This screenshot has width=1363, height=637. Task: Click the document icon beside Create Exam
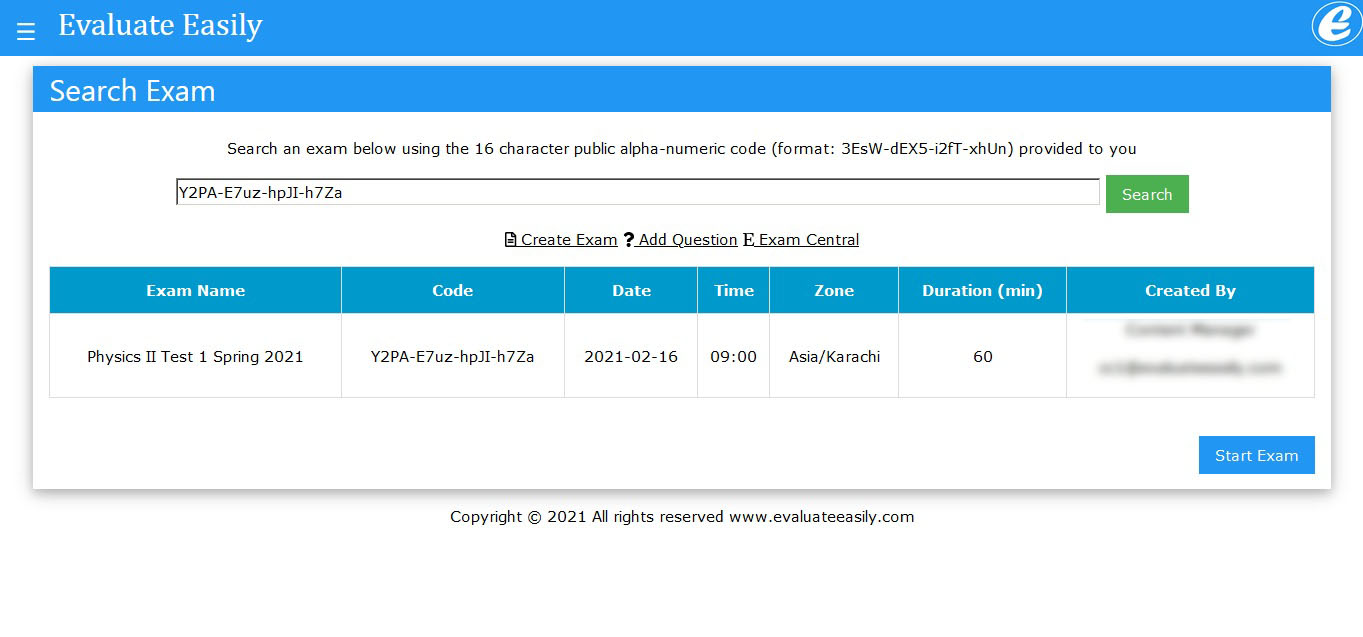(x=511, y=240)
